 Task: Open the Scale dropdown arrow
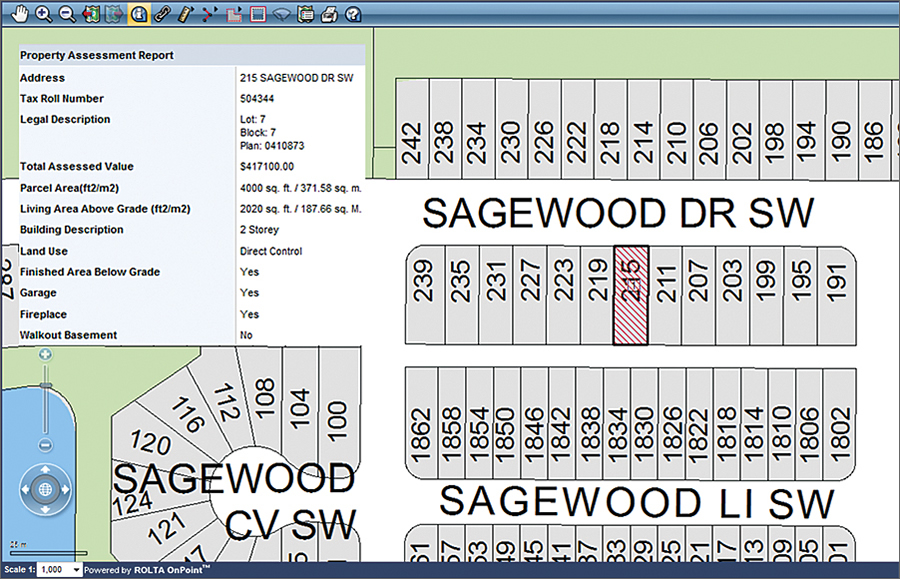click(x=76, y=570)
